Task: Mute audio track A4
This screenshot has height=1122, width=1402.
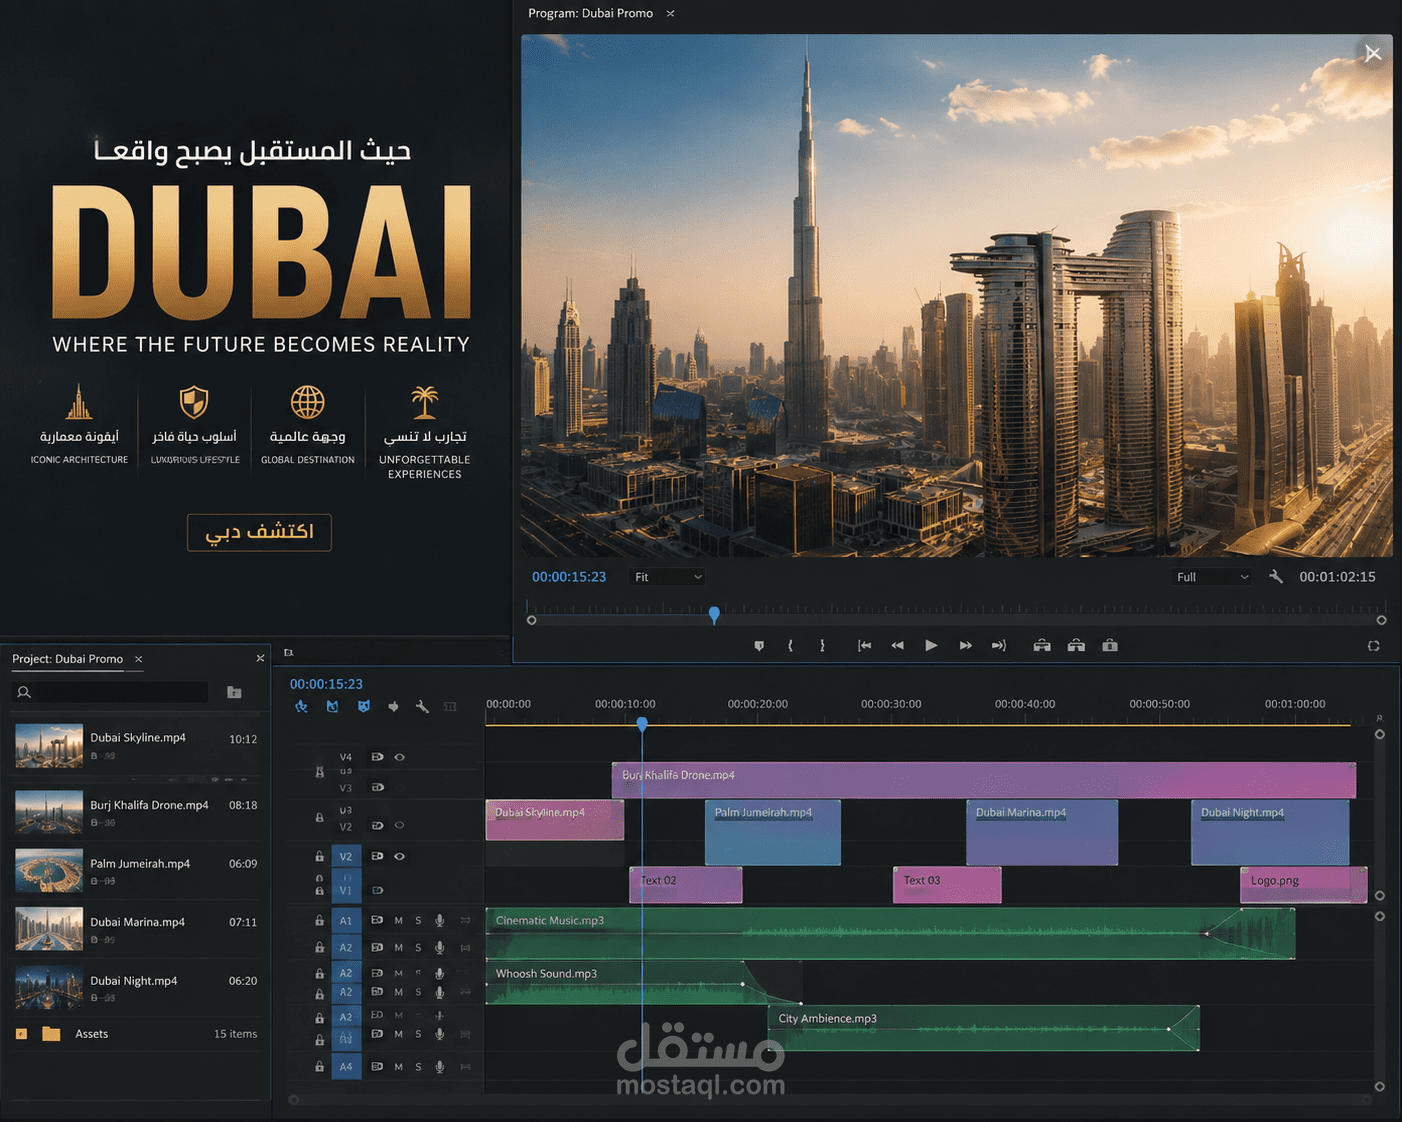Action: pos(398,1067)
